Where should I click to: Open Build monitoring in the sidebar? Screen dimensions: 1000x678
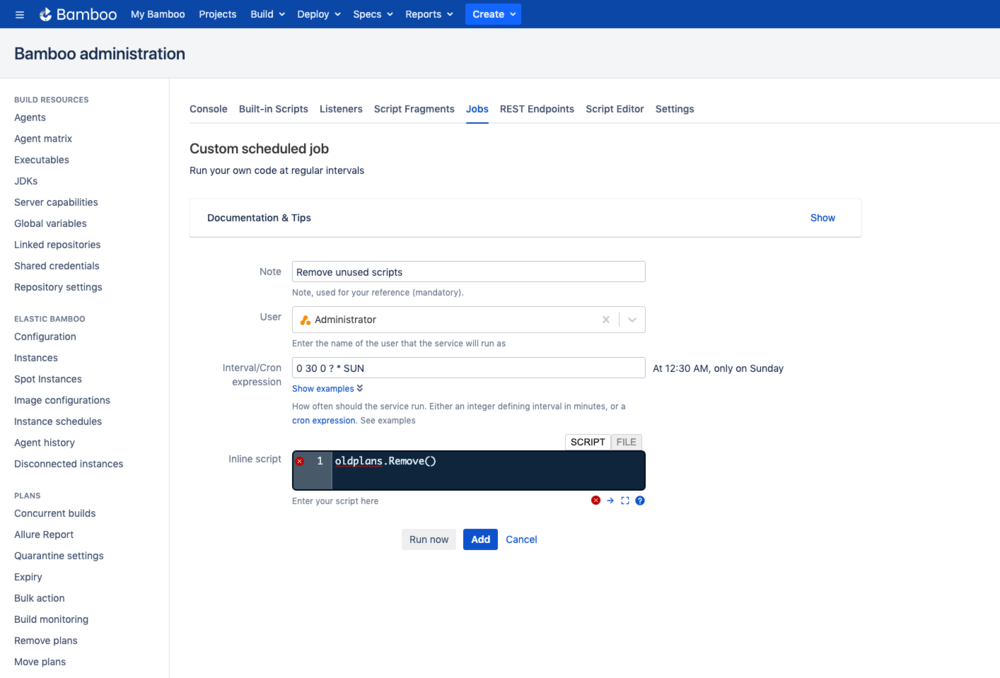[51, 619]
